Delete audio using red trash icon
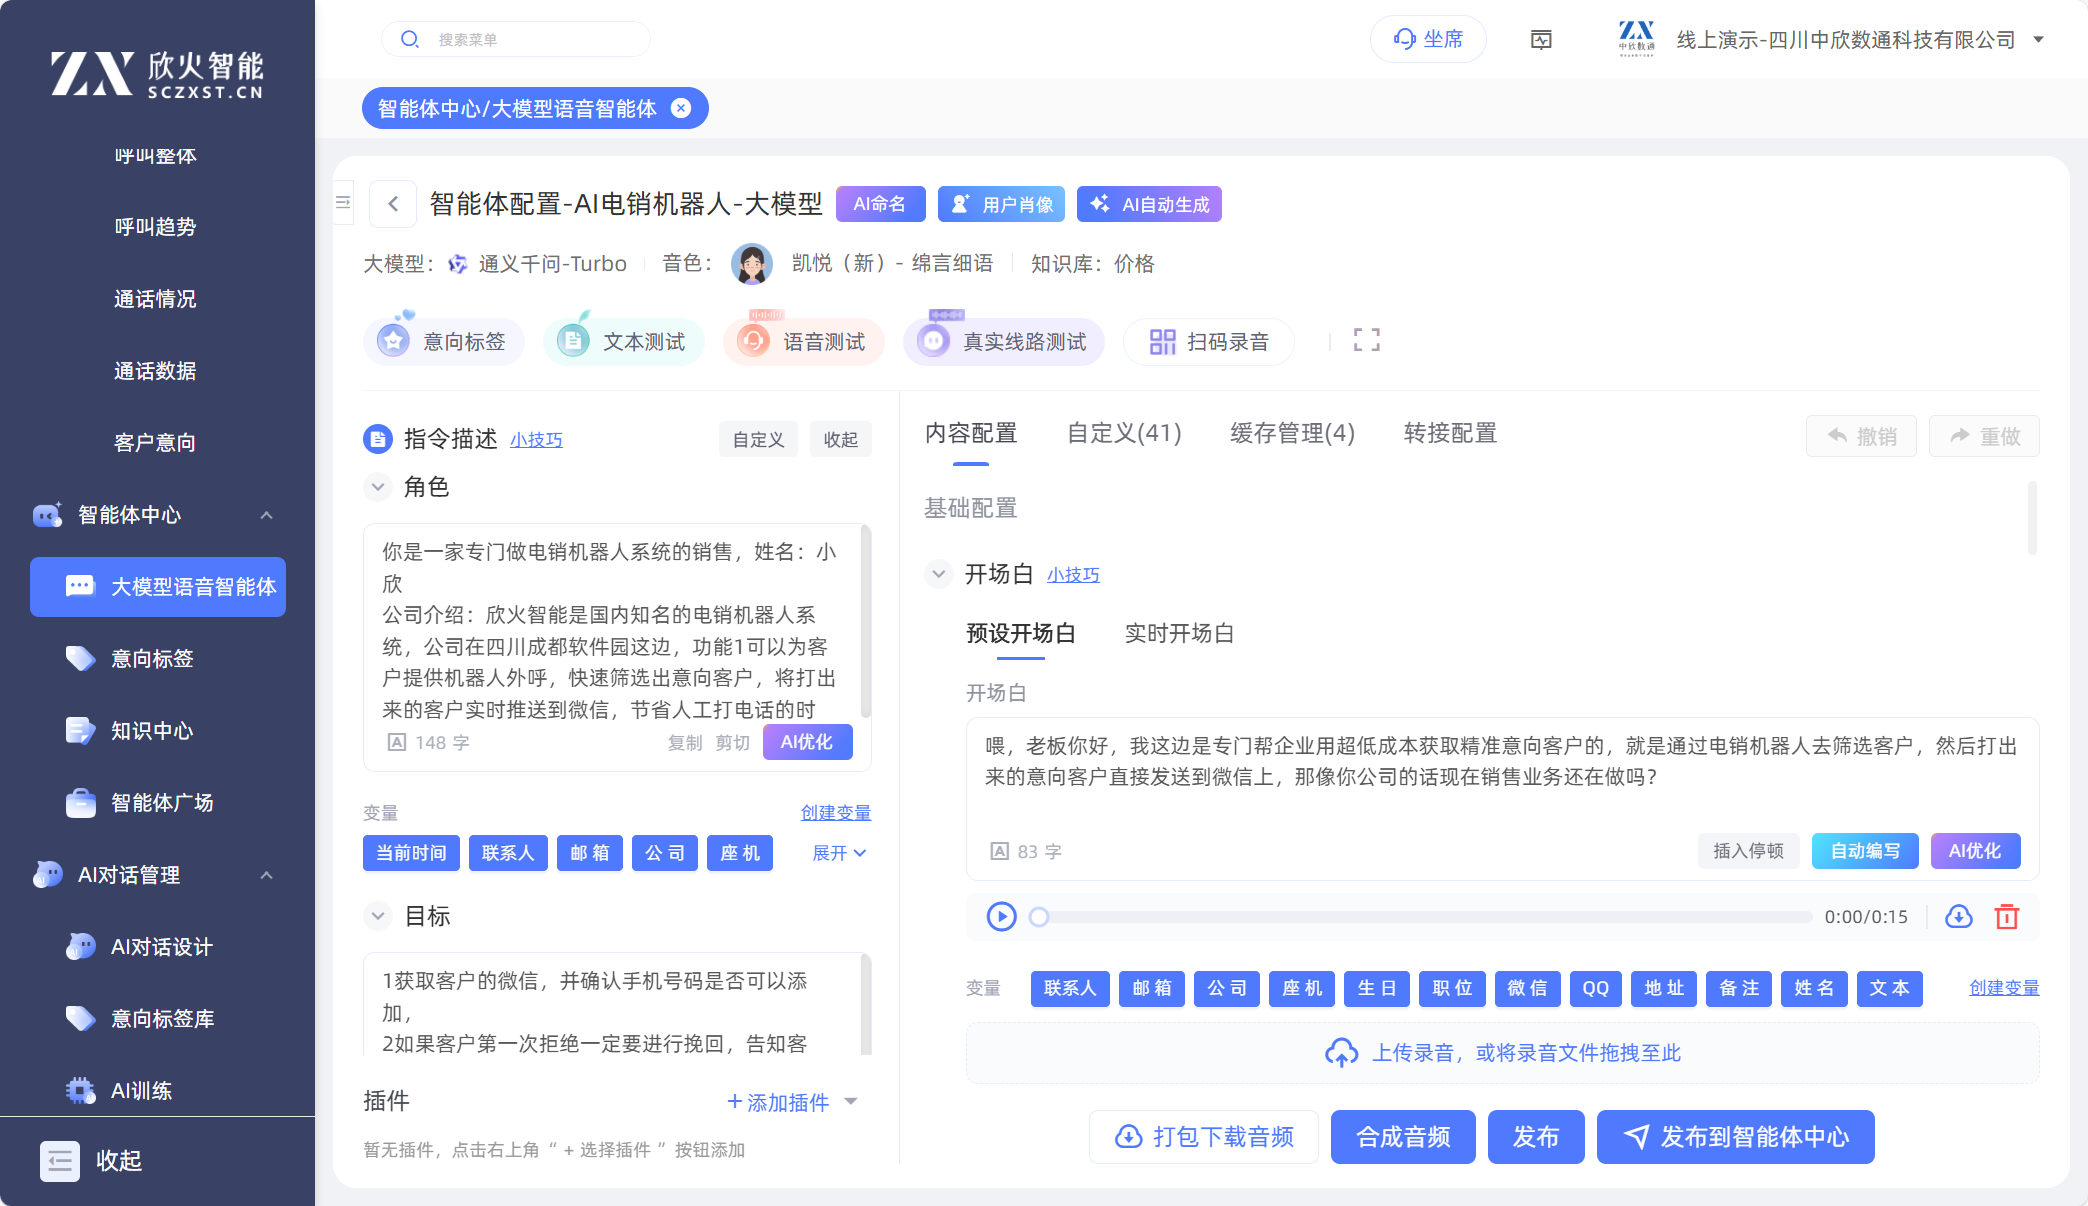Screen dimensions: 2088x1206 [2006, 916]
